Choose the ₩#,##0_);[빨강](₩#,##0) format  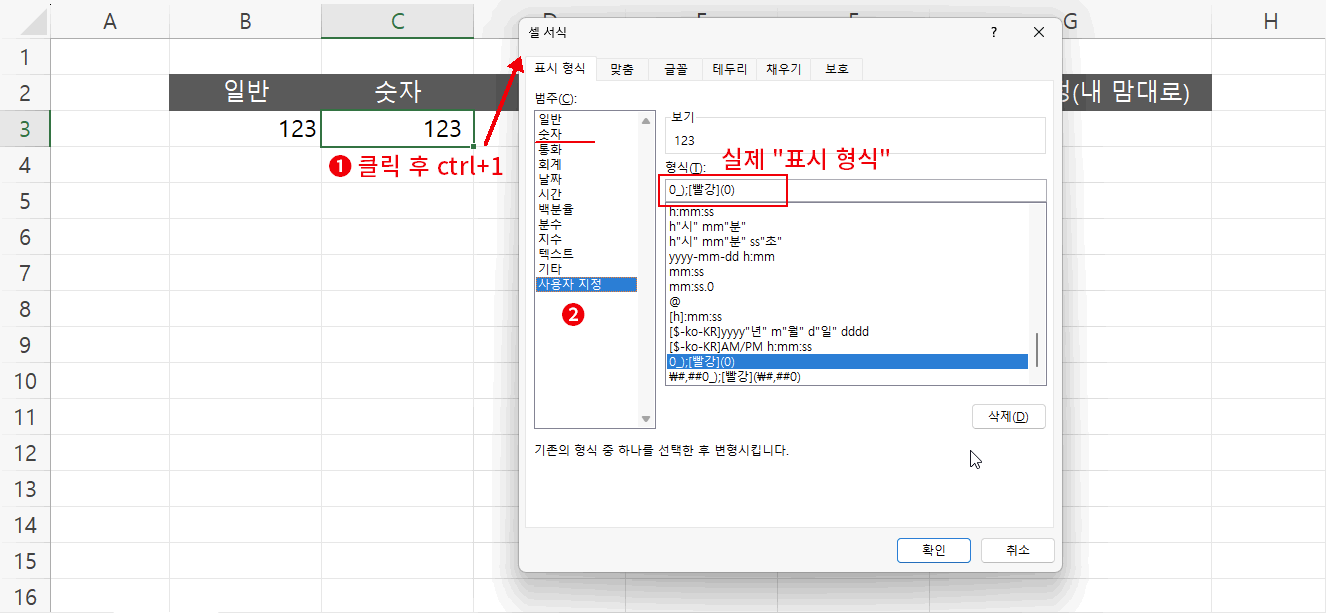coord(848,377)
